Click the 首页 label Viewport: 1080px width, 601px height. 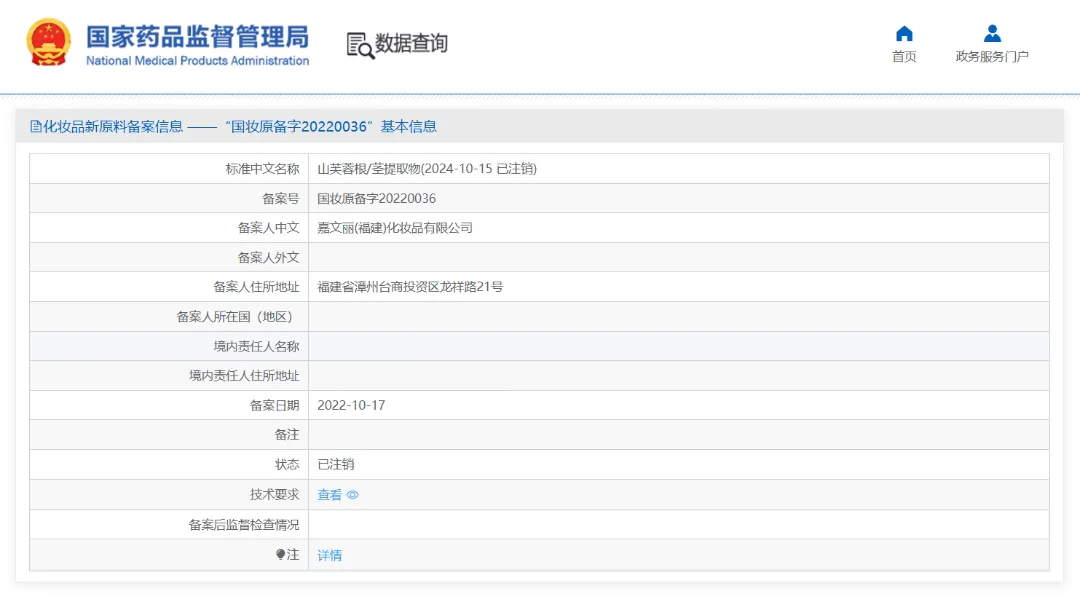(904, 56)
